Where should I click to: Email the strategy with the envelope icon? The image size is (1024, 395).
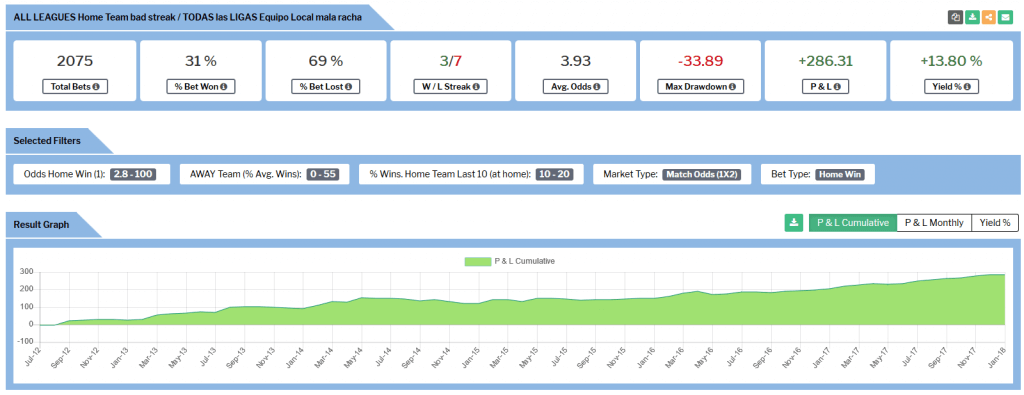[1006, 18]
